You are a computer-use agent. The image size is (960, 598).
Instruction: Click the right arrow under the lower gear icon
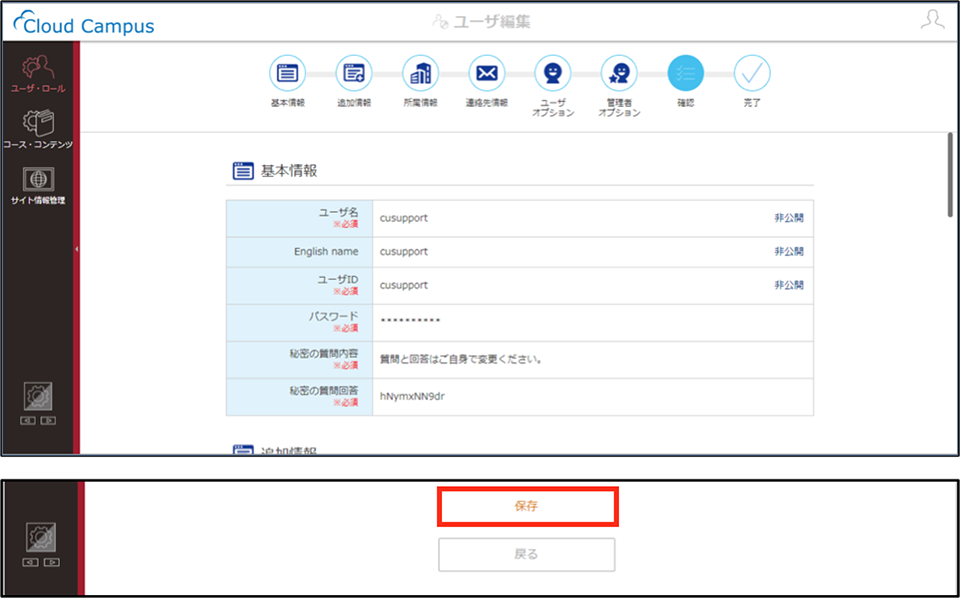(x=52, y=562)
